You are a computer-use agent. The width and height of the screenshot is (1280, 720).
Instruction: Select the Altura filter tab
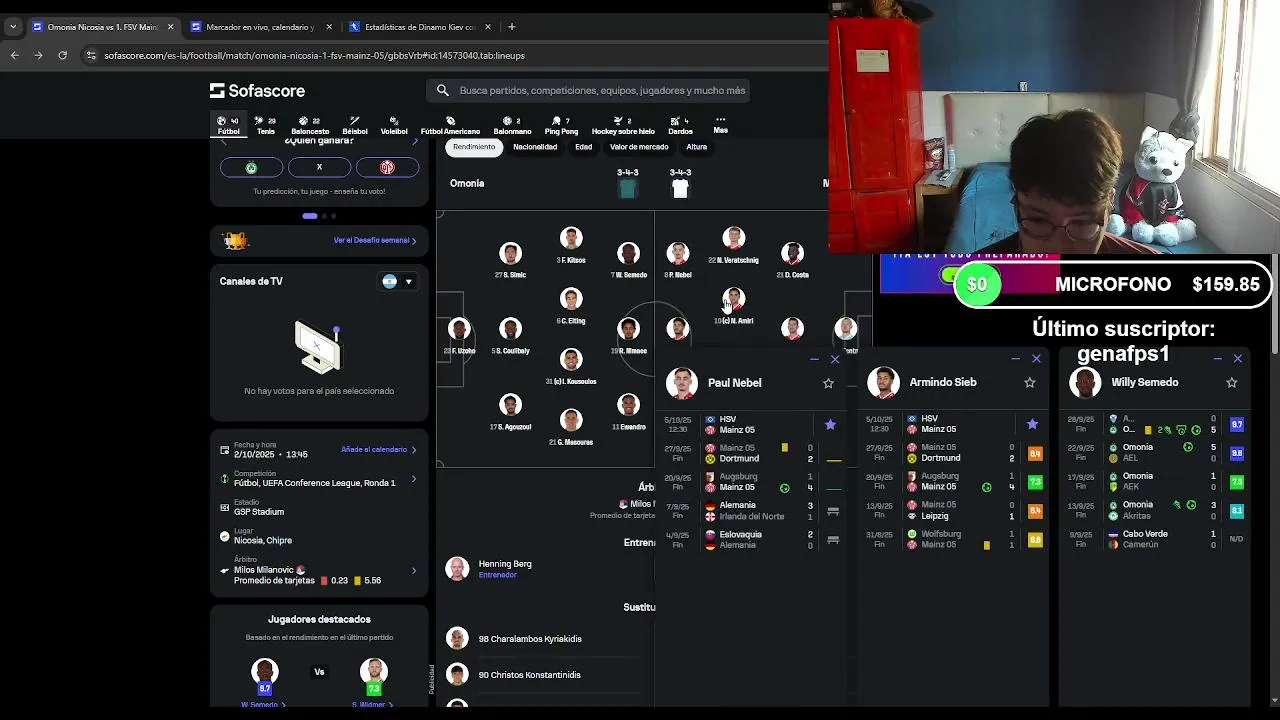[697, 147]
